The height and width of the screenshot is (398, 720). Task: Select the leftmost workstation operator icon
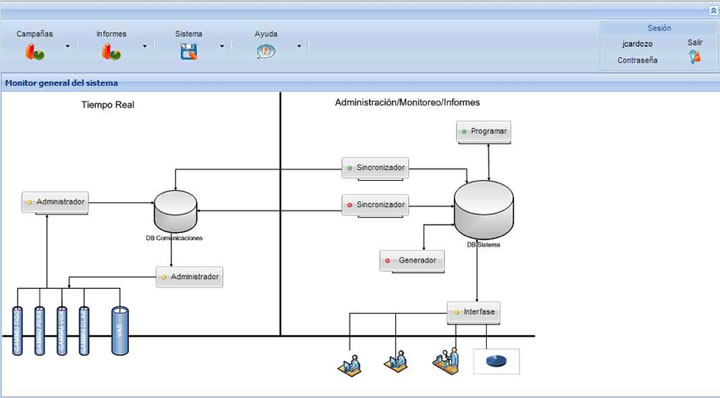(x=349, y=366)
